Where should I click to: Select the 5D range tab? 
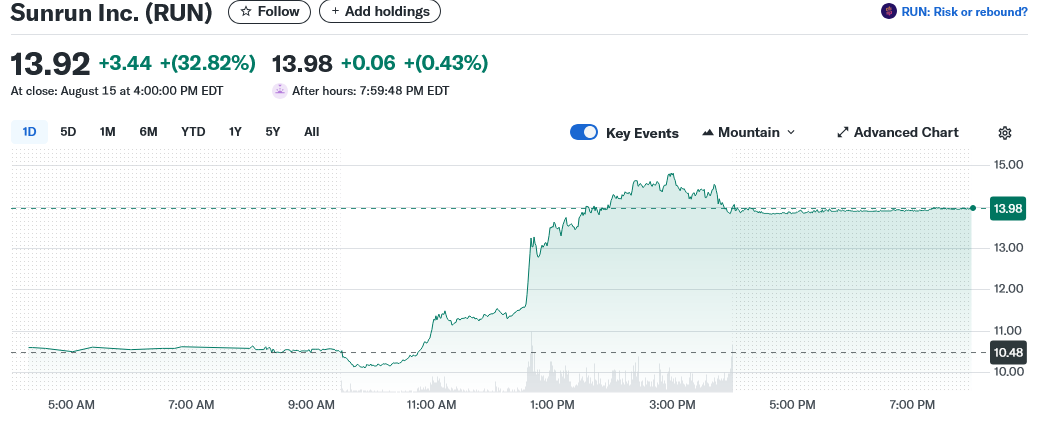point(68,132)
